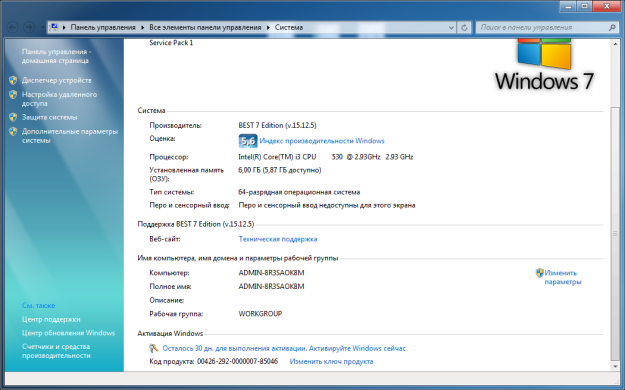Image resolution: width=625 pixels, height=390 pixels.
Task: Click product code '00426-292-0000007-85046'
Action: (238, 361)
